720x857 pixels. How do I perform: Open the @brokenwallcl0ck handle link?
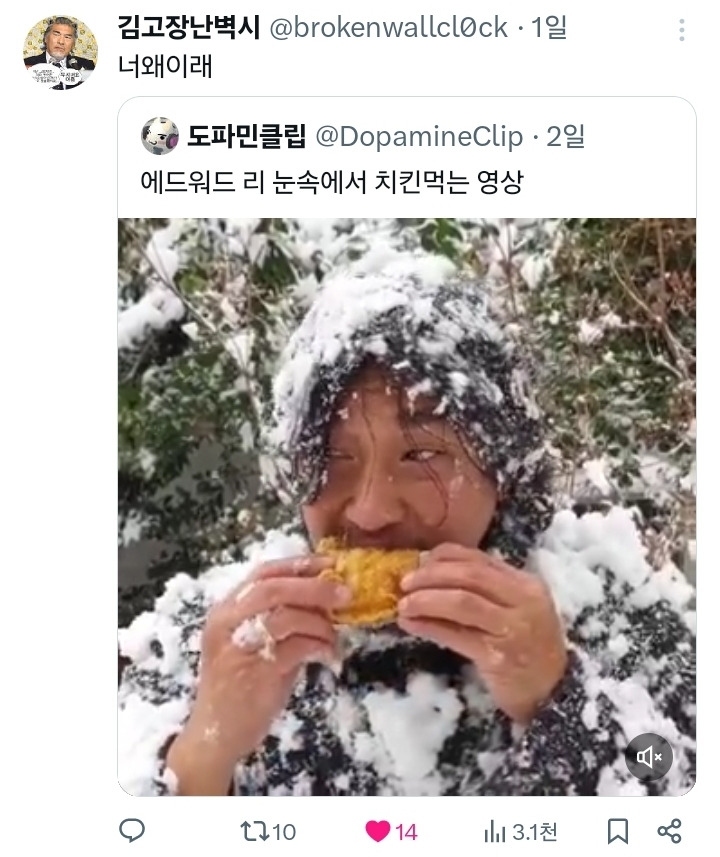386,28
